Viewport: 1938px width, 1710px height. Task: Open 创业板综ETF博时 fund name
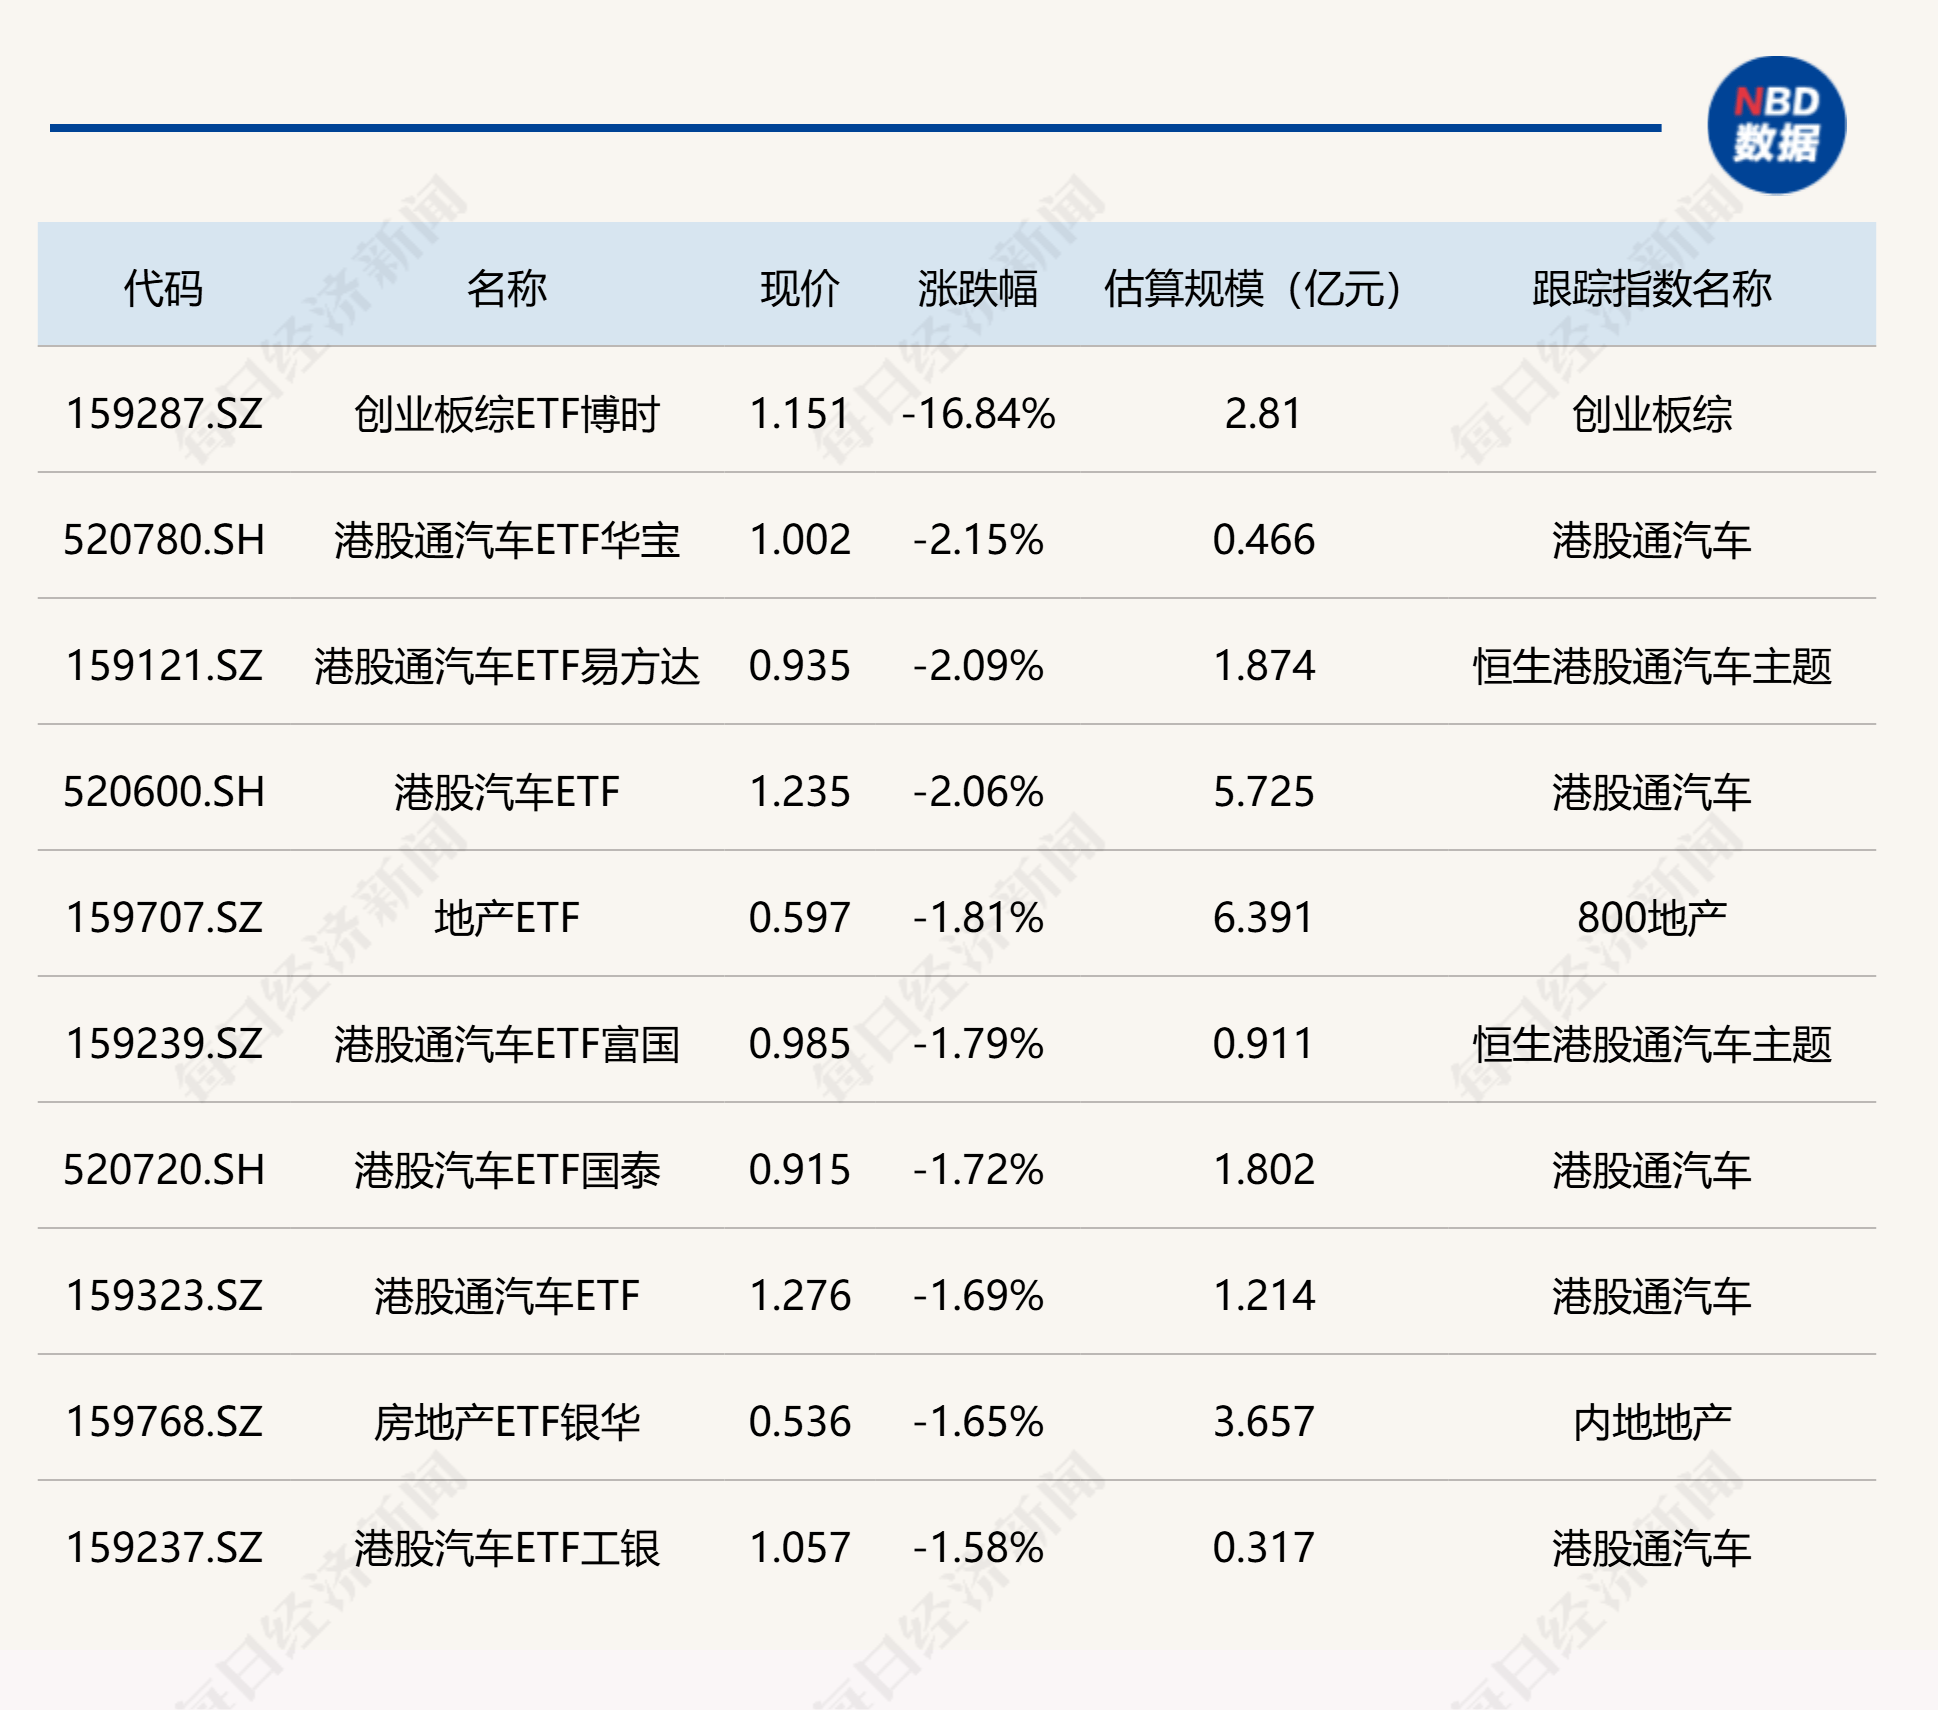tap(506, 413)
